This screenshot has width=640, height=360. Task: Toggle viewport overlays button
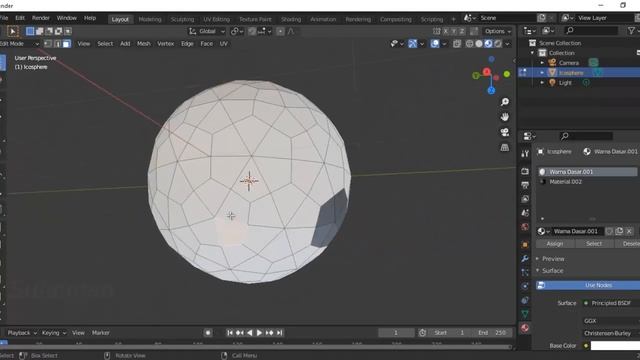pyautogui.click(x=435, y=44)
